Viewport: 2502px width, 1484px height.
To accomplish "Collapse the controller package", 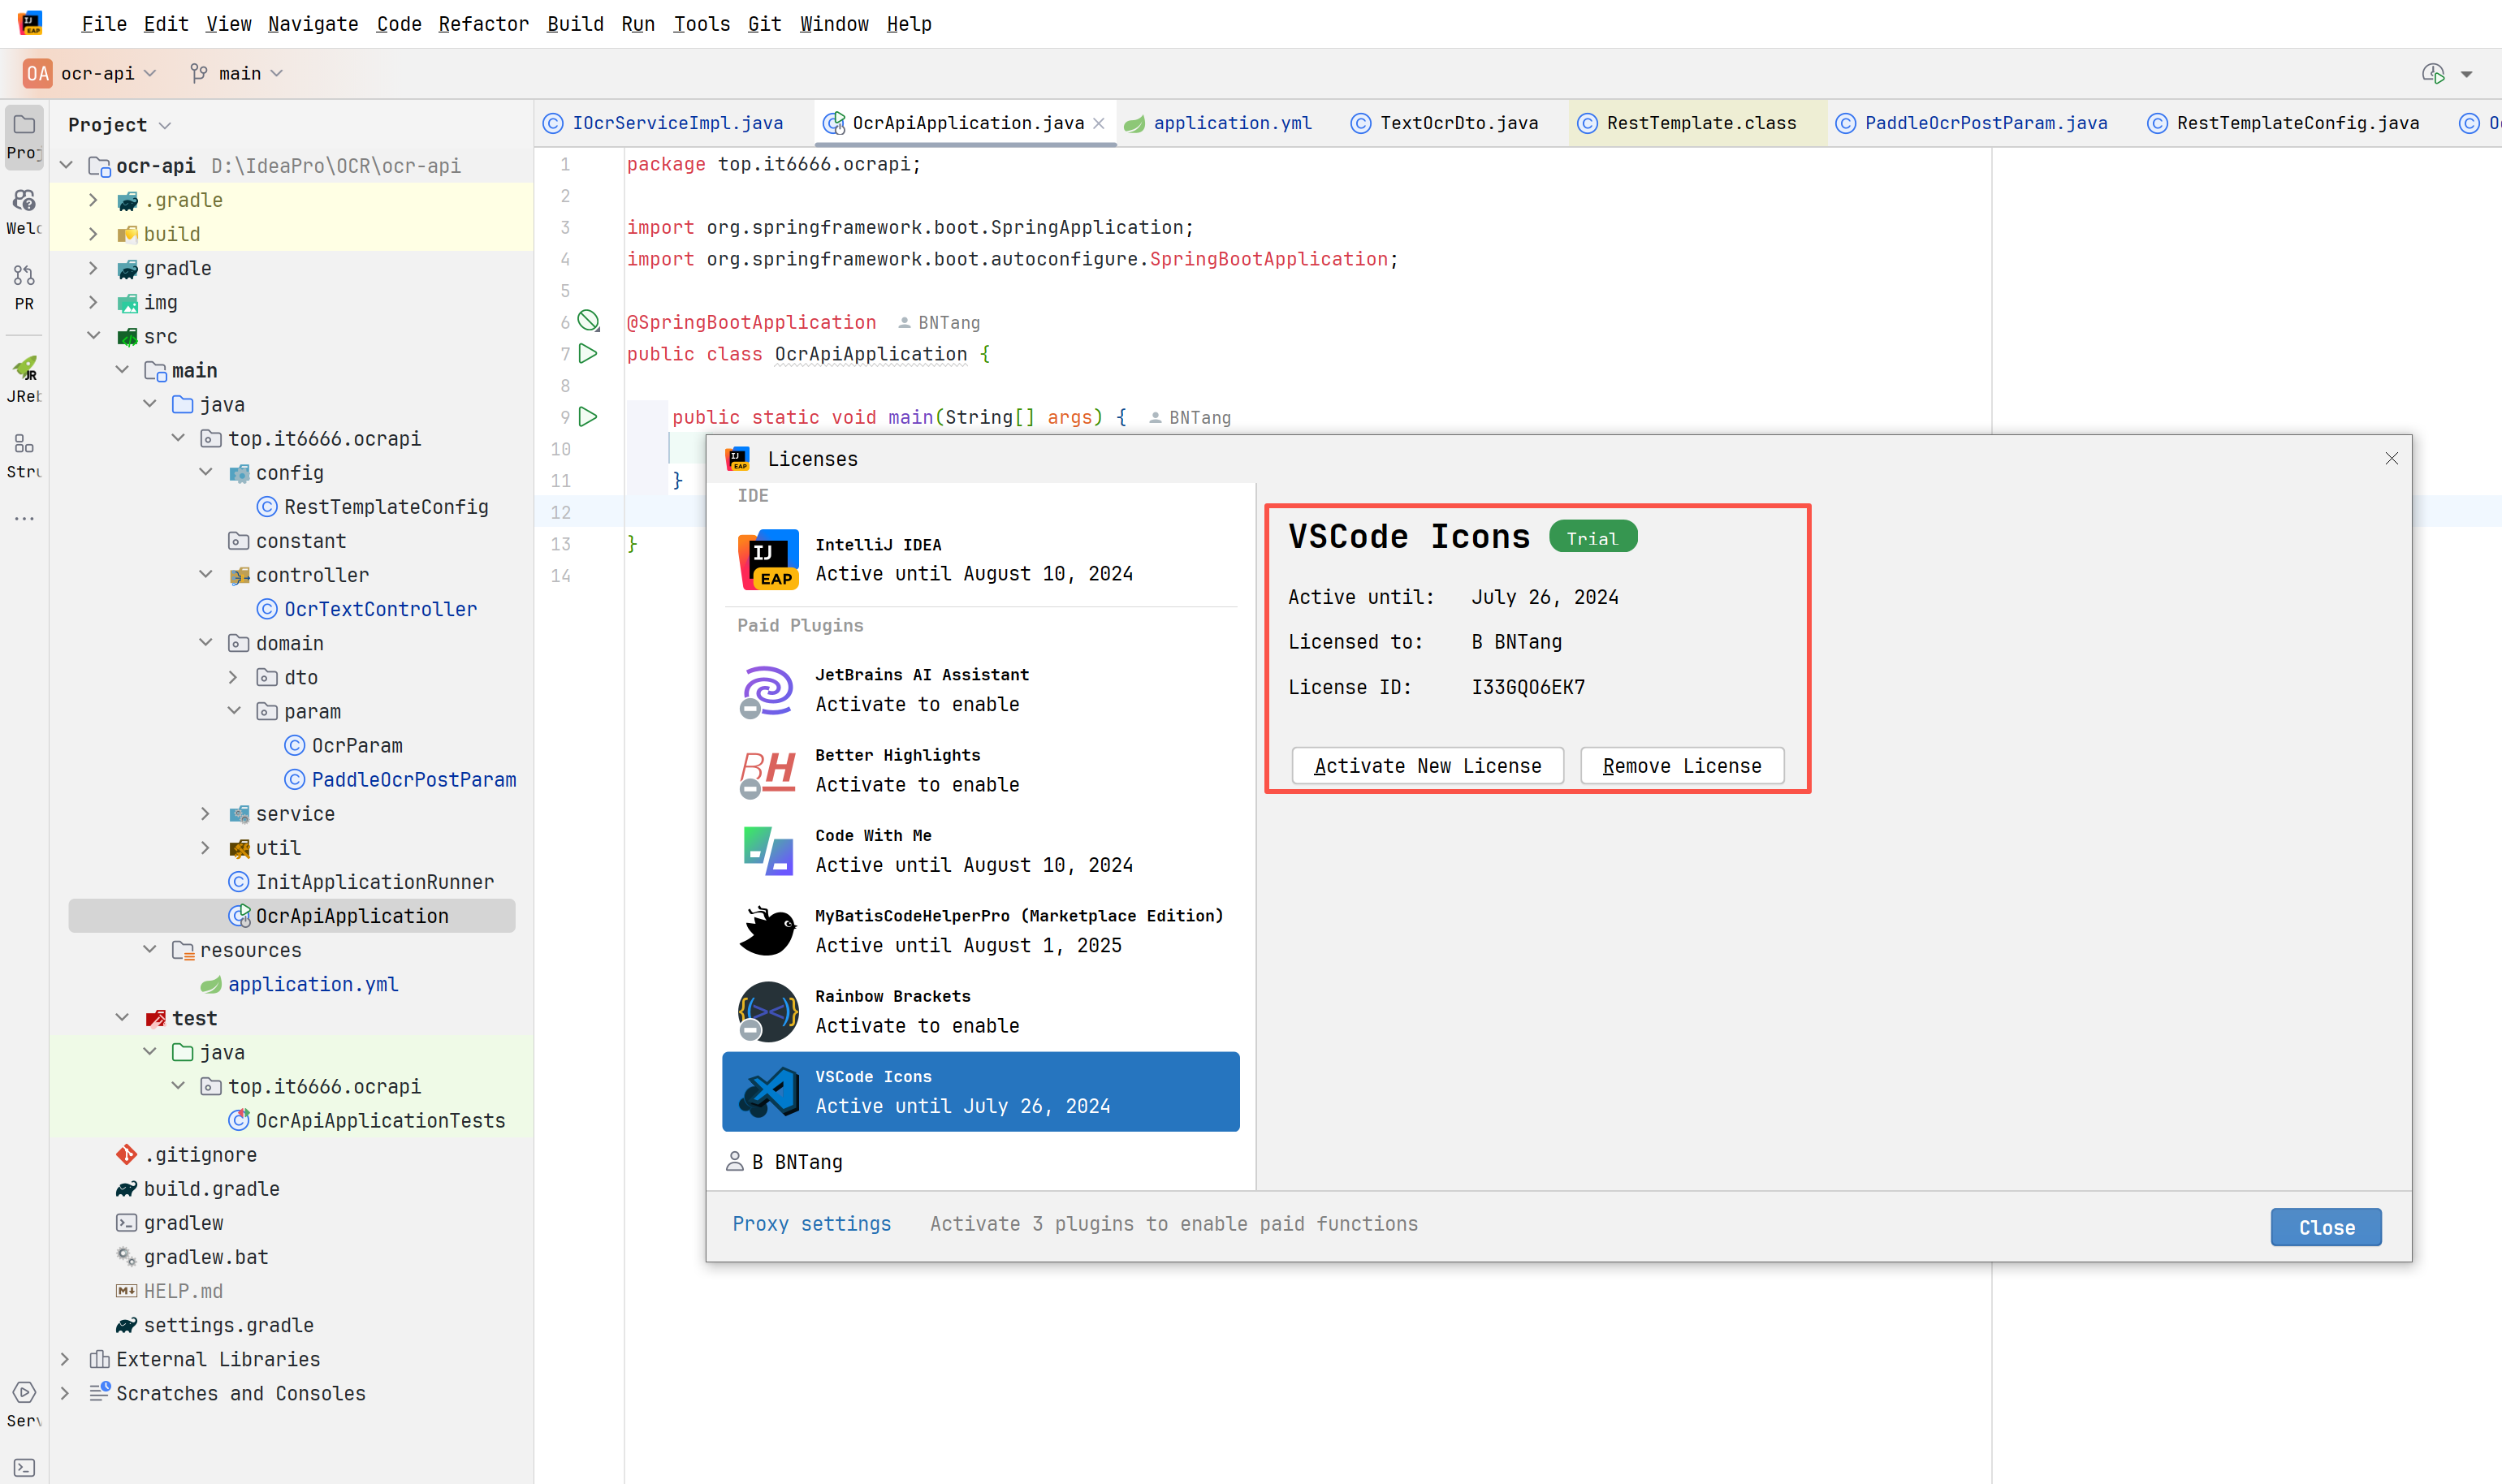I will [205, 575].
